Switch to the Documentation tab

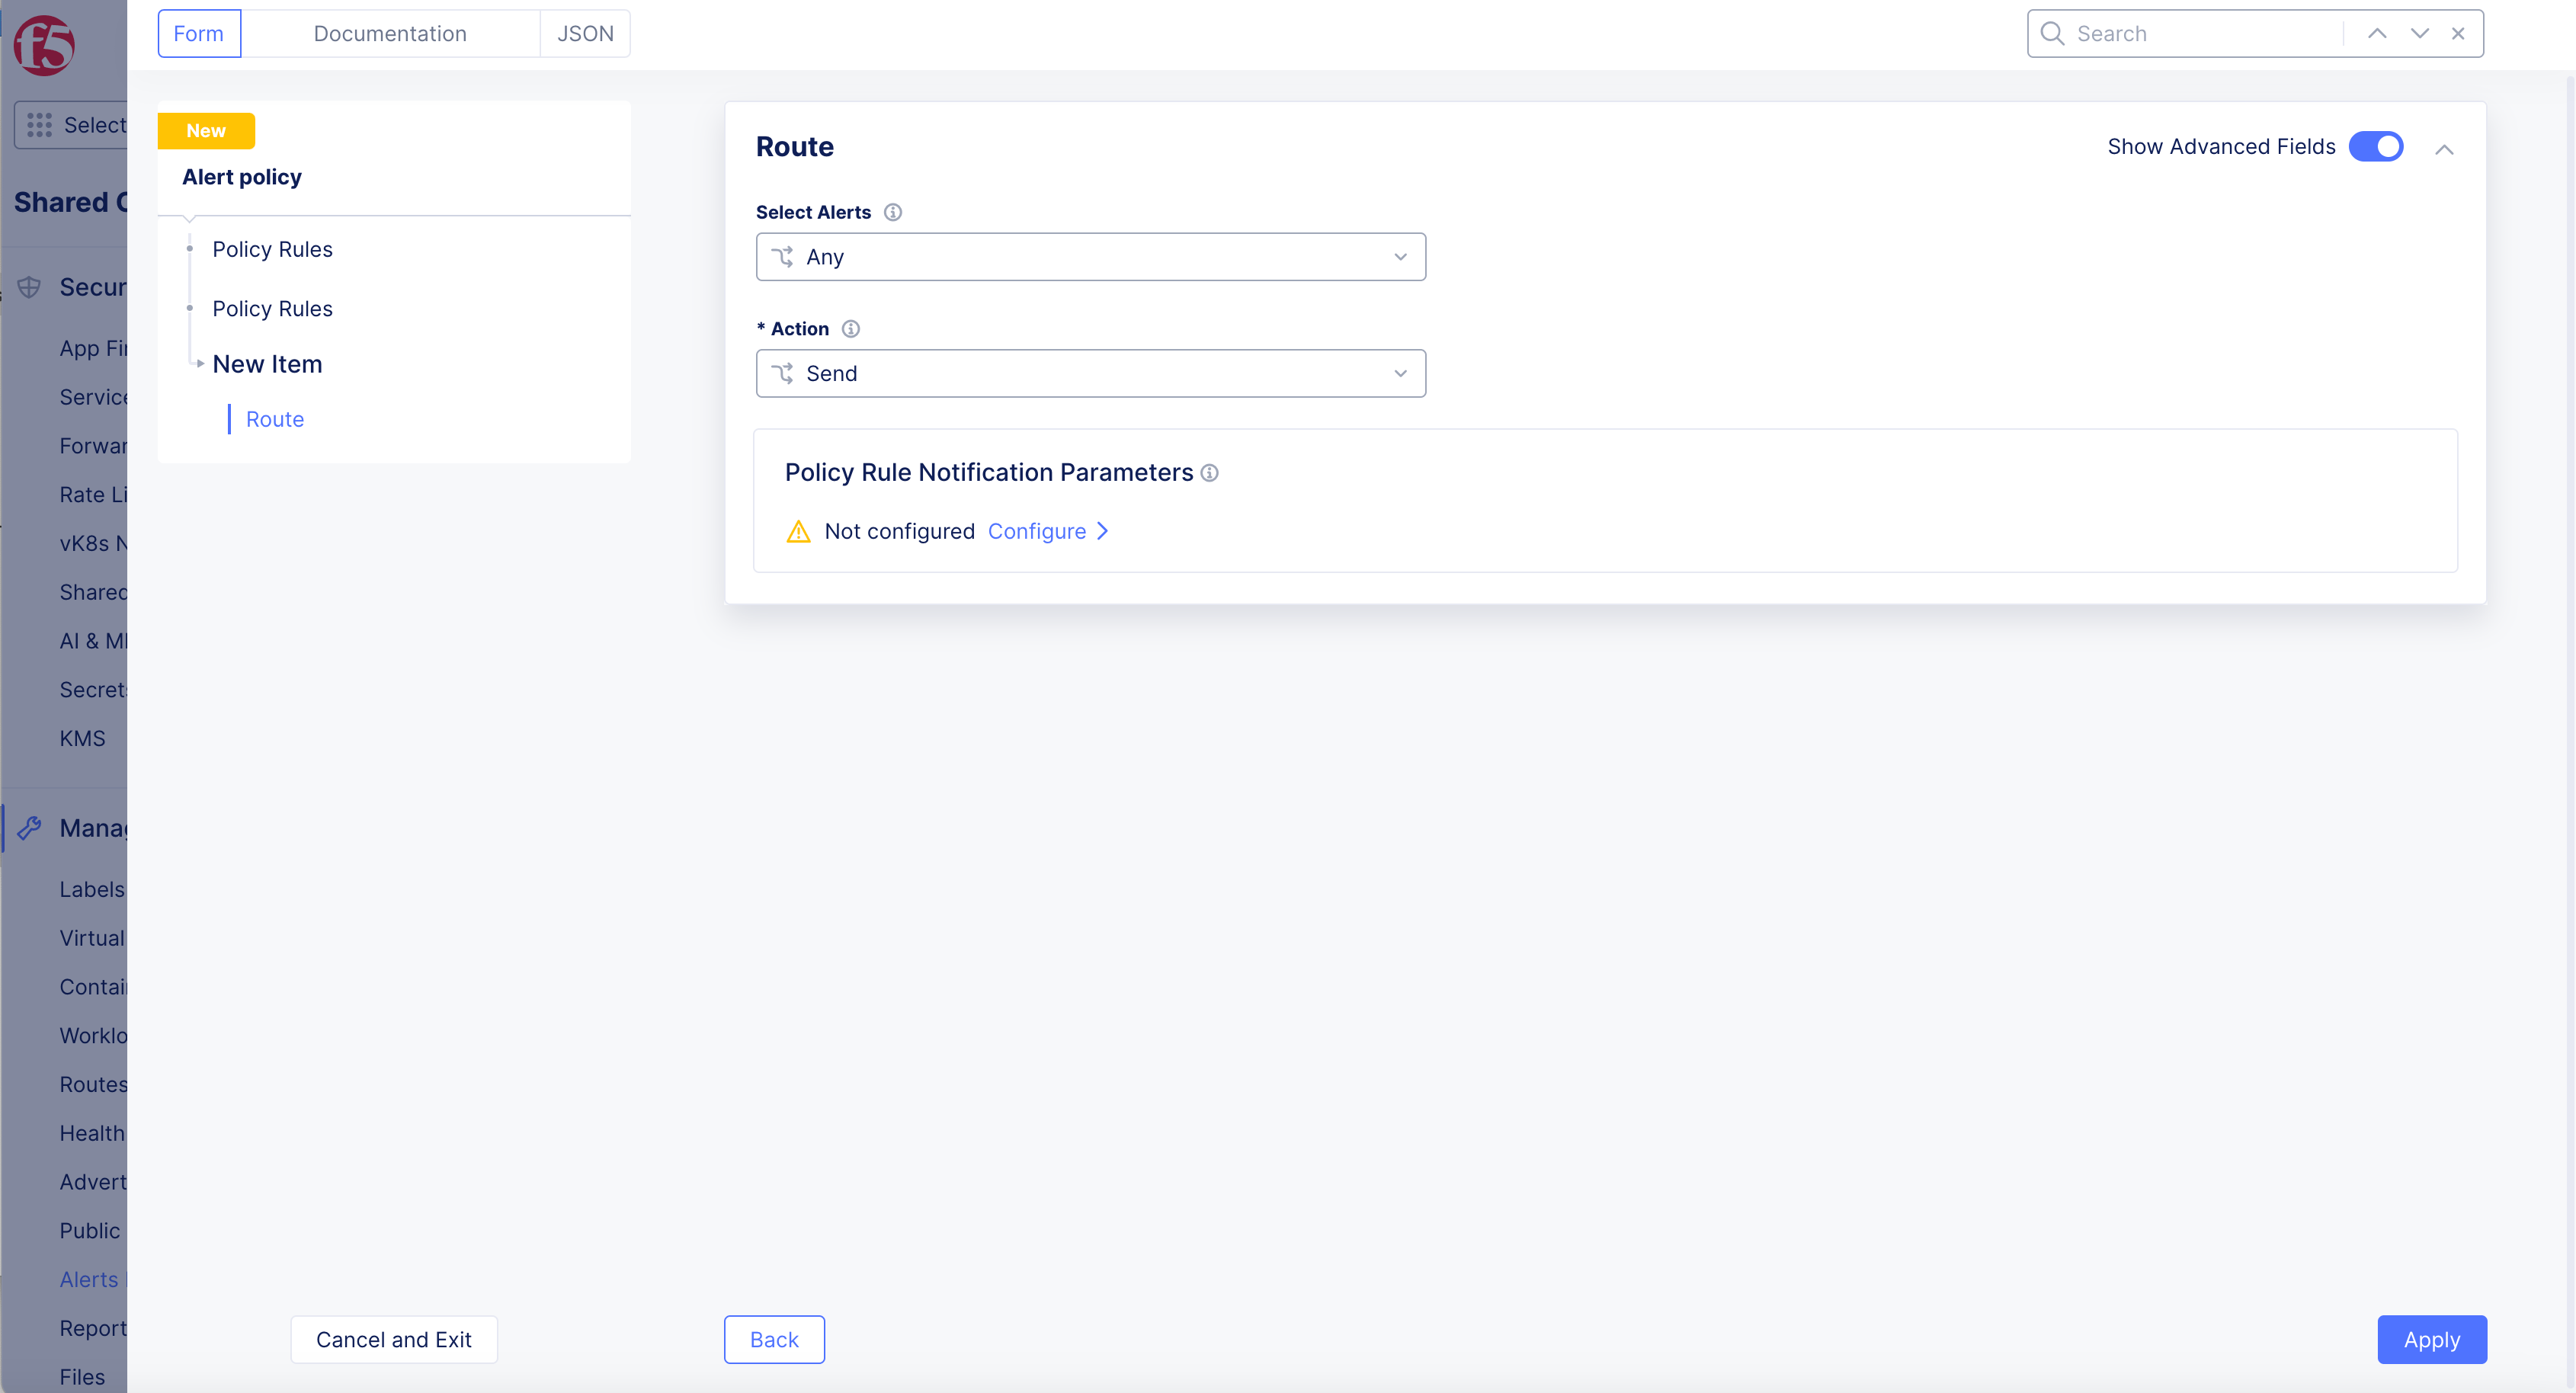[390, 34]
